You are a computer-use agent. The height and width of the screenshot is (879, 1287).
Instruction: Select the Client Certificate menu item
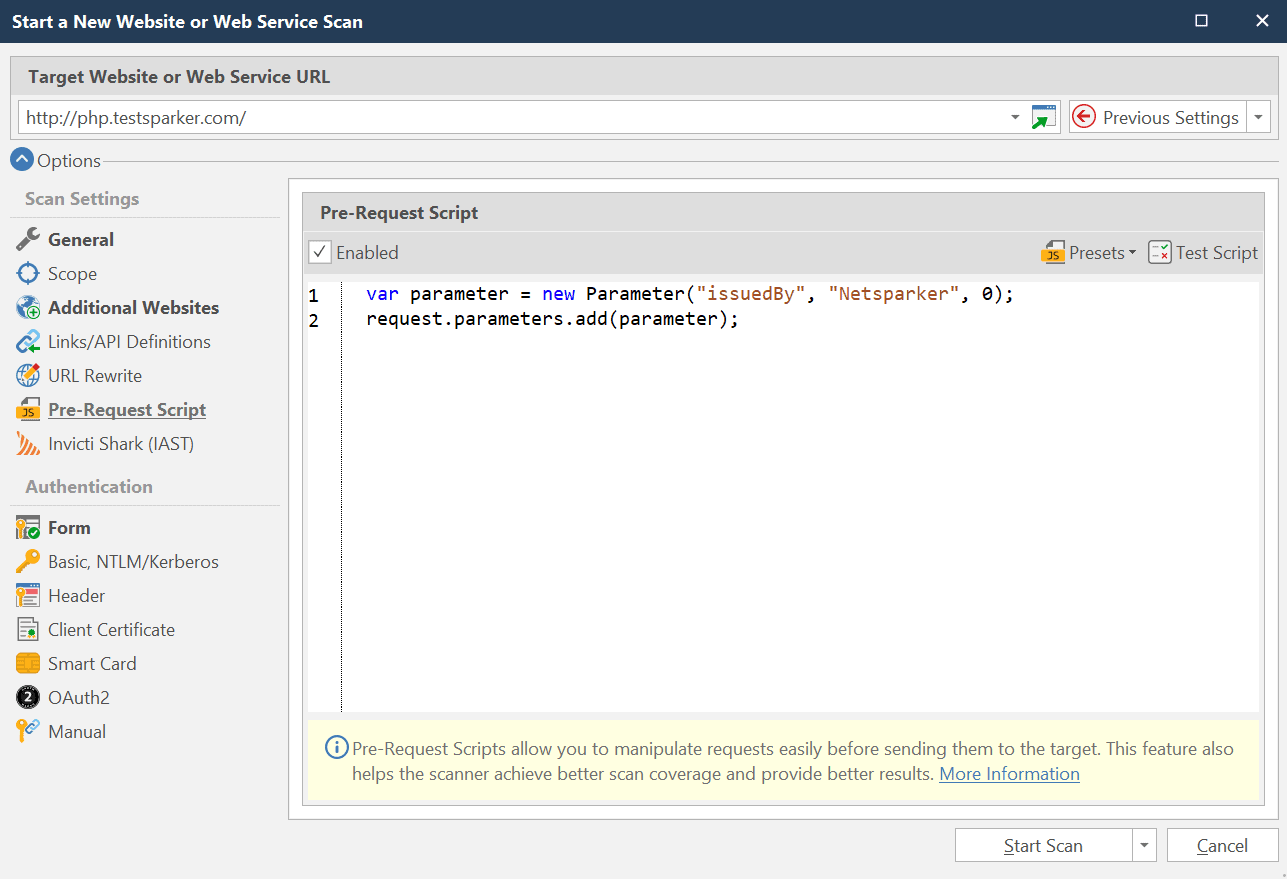[x=111, y=630]
